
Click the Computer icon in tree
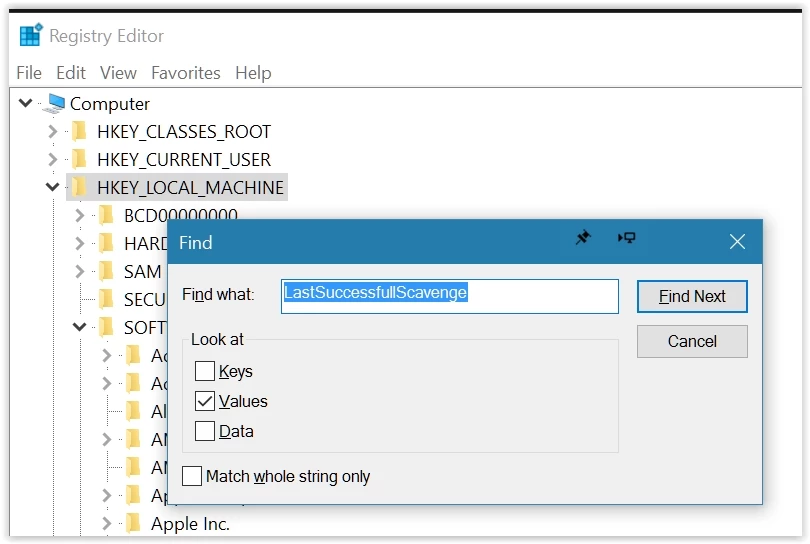pos(55,104)
